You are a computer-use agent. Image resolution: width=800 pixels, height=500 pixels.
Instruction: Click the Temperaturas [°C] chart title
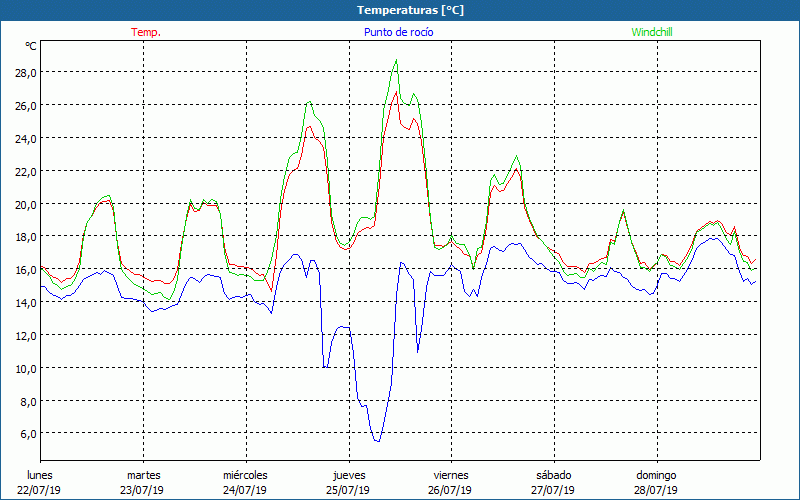411,10
